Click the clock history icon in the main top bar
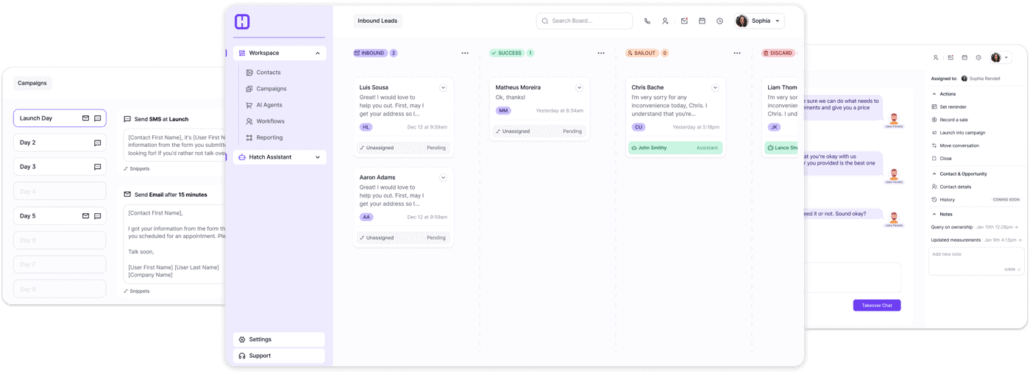This screenshot has height=374, width=1030. [x=719, y=21]
